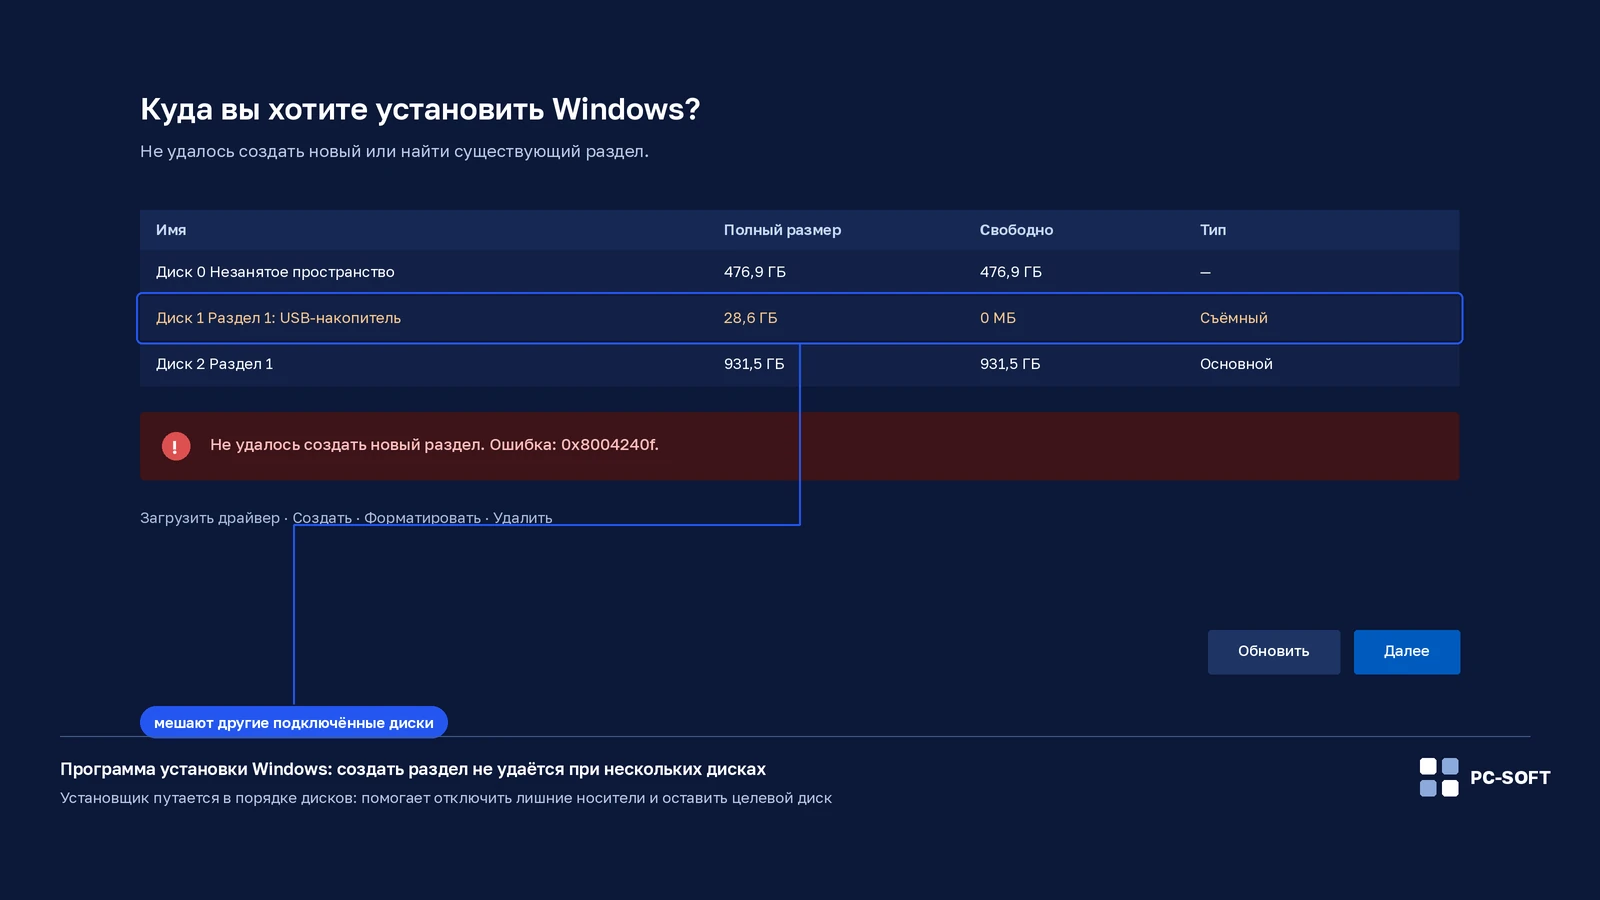Click the Тип column header

[x=1213, y=230]
